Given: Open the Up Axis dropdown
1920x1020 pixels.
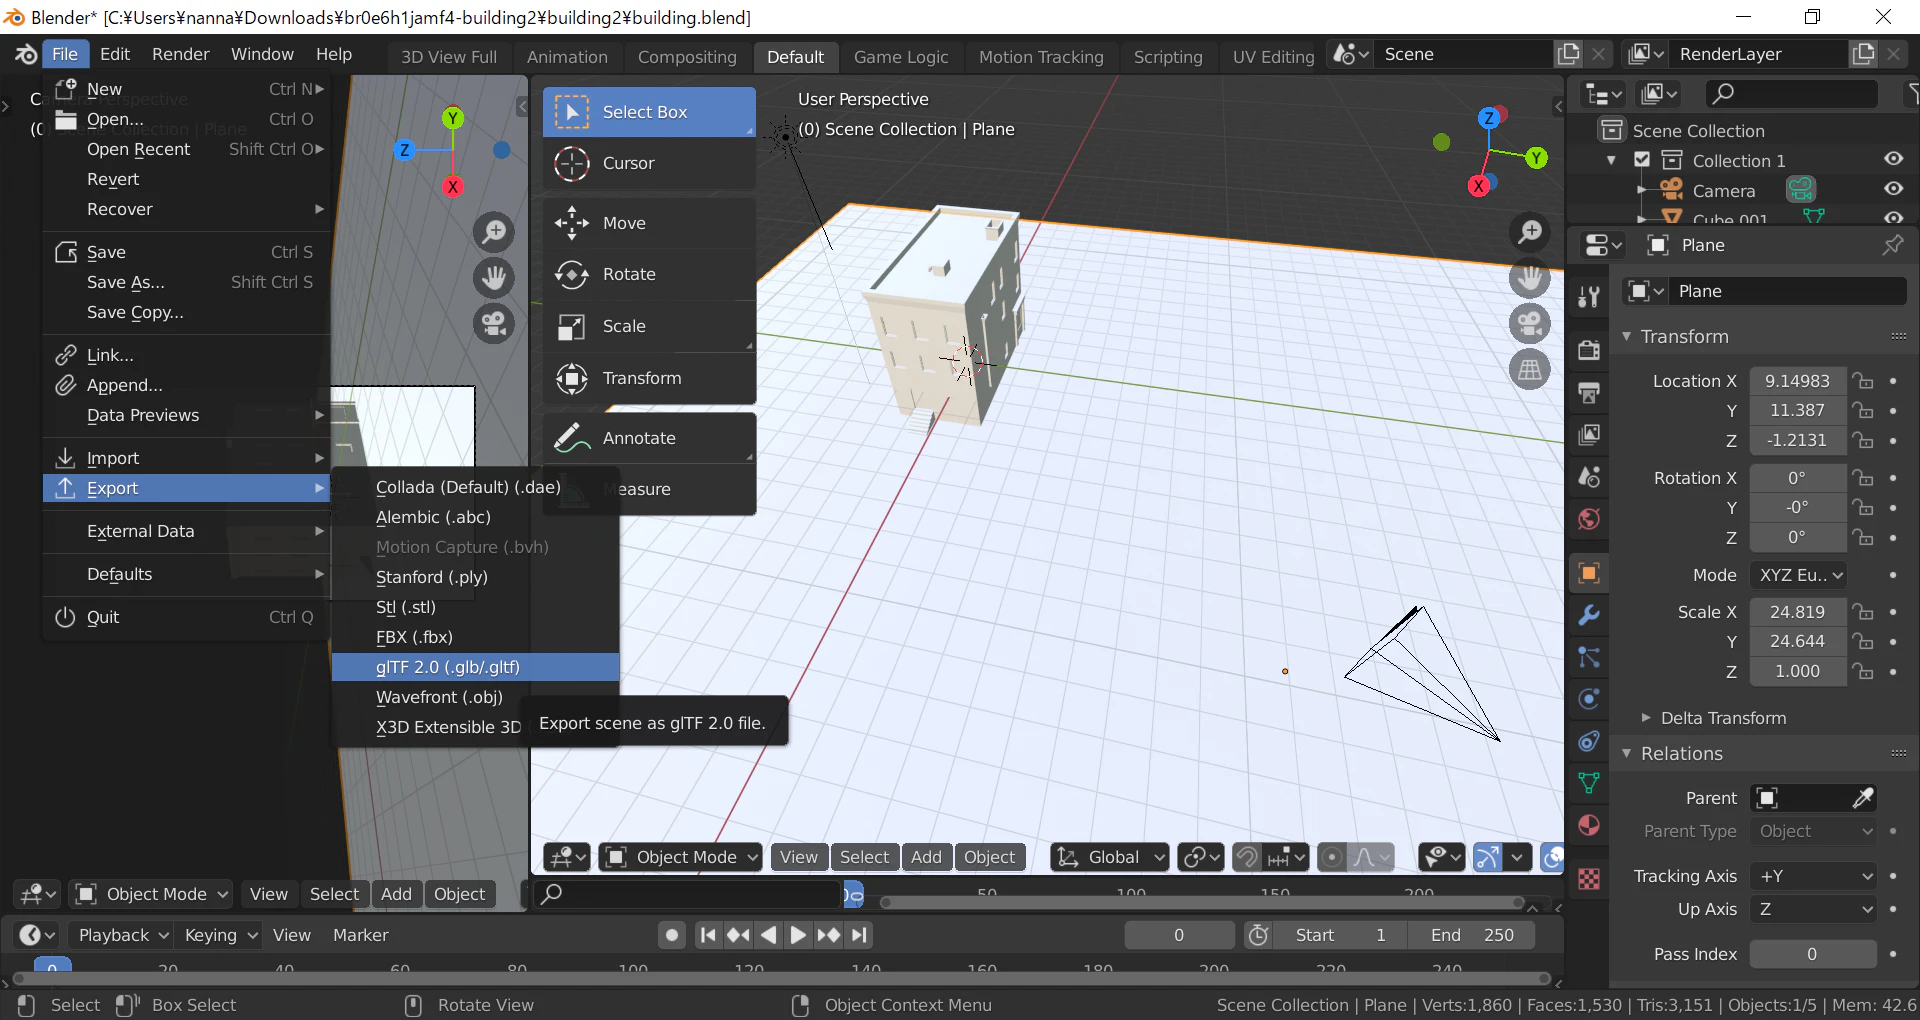Looking at the screenshot, I should point(1813,909).
